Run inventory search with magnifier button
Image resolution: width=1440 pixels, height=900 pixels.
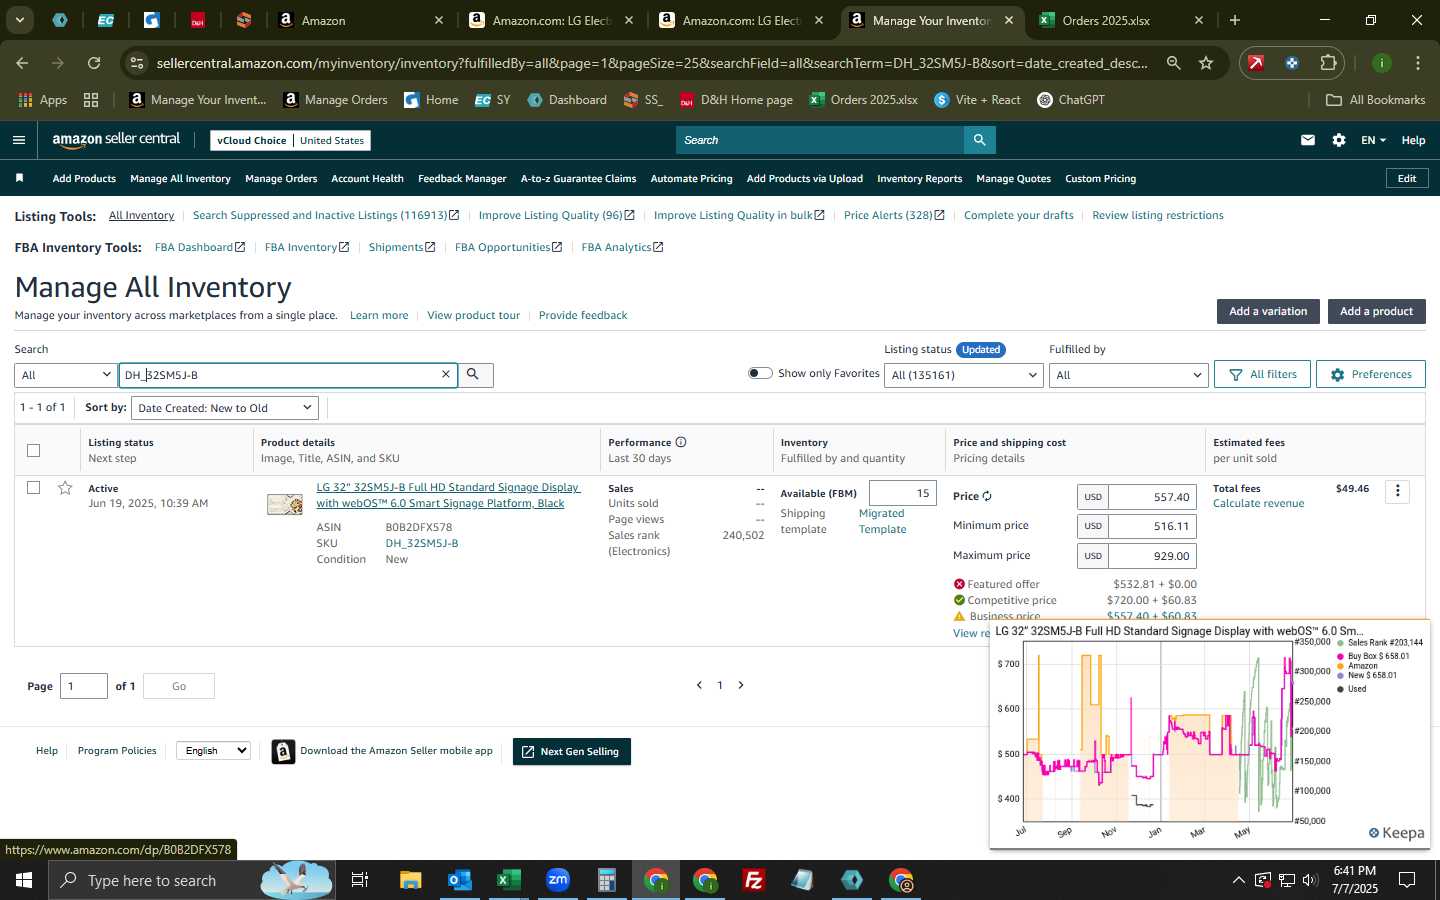[474, 374]
